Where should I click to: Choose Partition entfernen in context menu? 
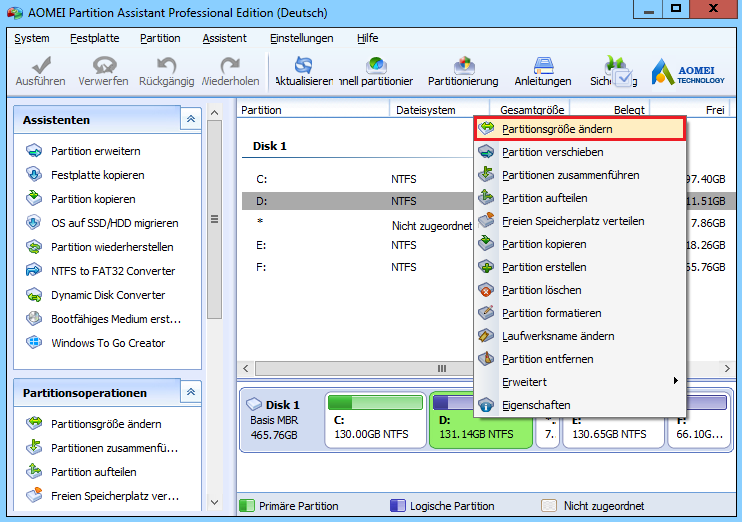tap(580, 359)
